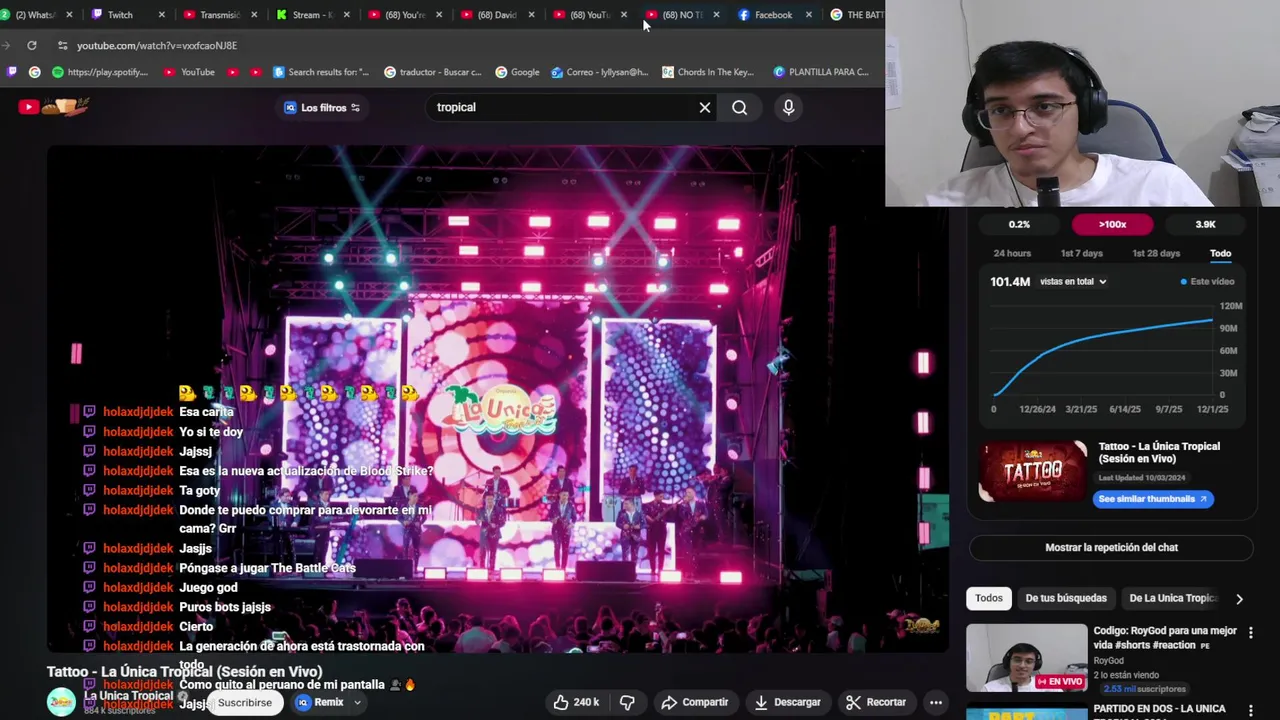This screenshot has height=720, width=1280.
Task: Select the '1st 7 days' stats range
Action: click(x=1081, y=253)
